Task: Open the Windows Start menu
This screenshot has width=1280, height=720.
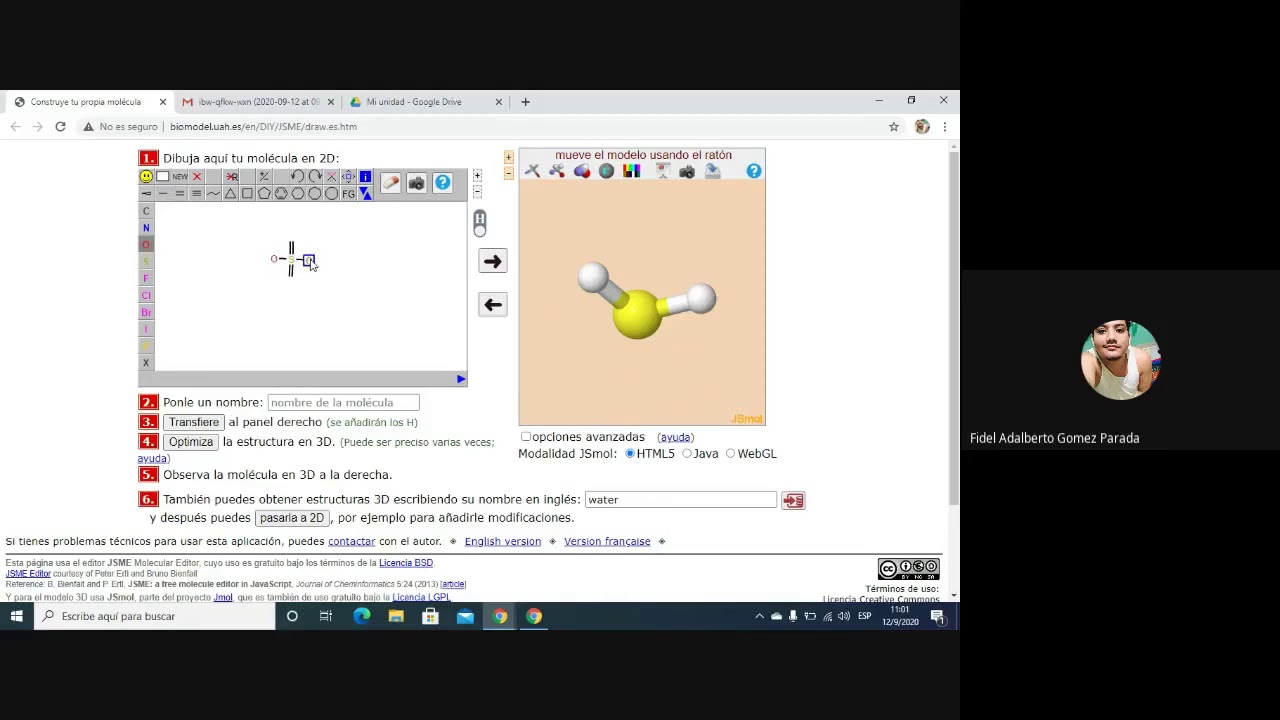Action: pos(16,616)
